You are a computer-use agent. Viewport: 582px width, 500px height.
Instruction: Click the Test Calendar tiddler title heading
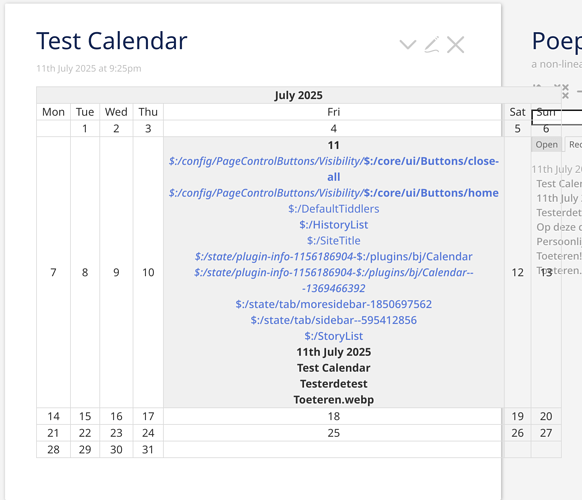click(x=112, y=41)
